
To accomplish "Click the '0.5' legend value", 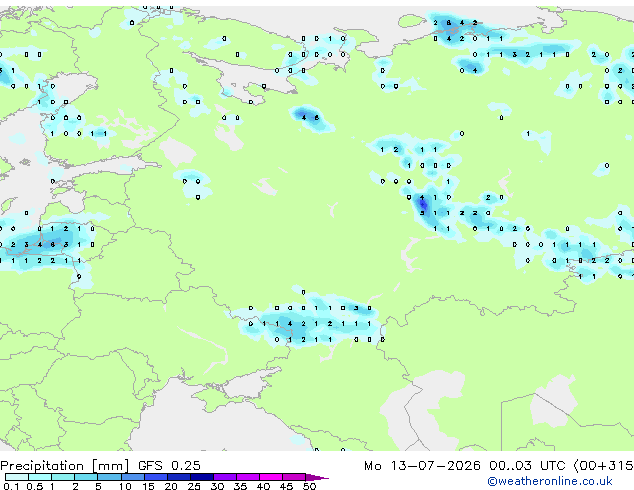I will pyautogui.click(x=35, y=486).
